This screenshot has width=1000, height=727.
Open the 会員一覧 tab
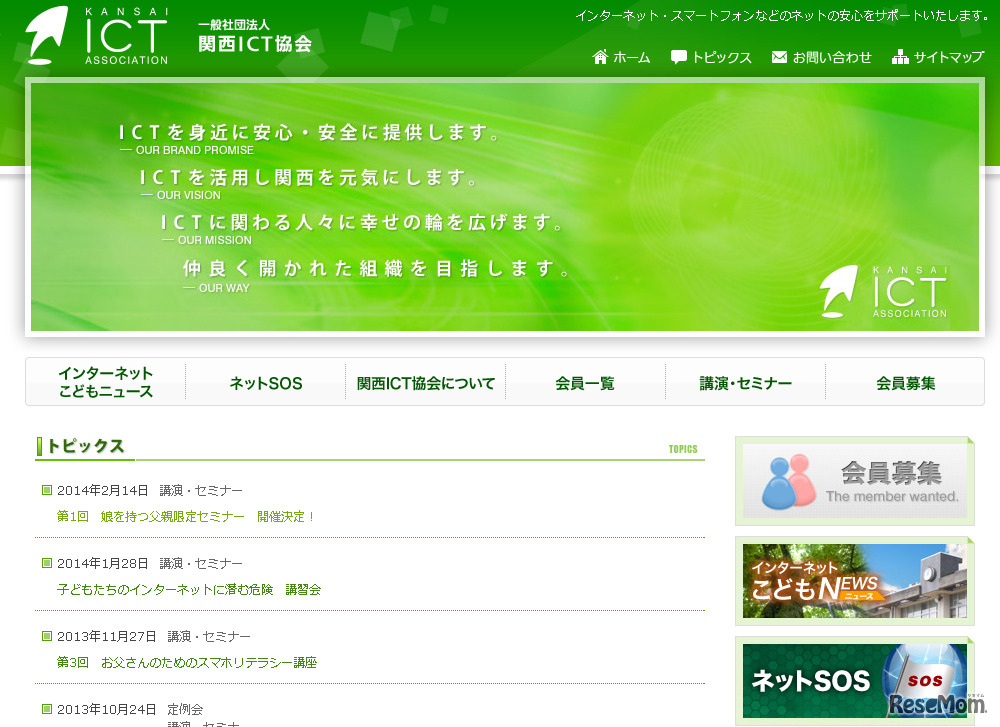(586, 382)
